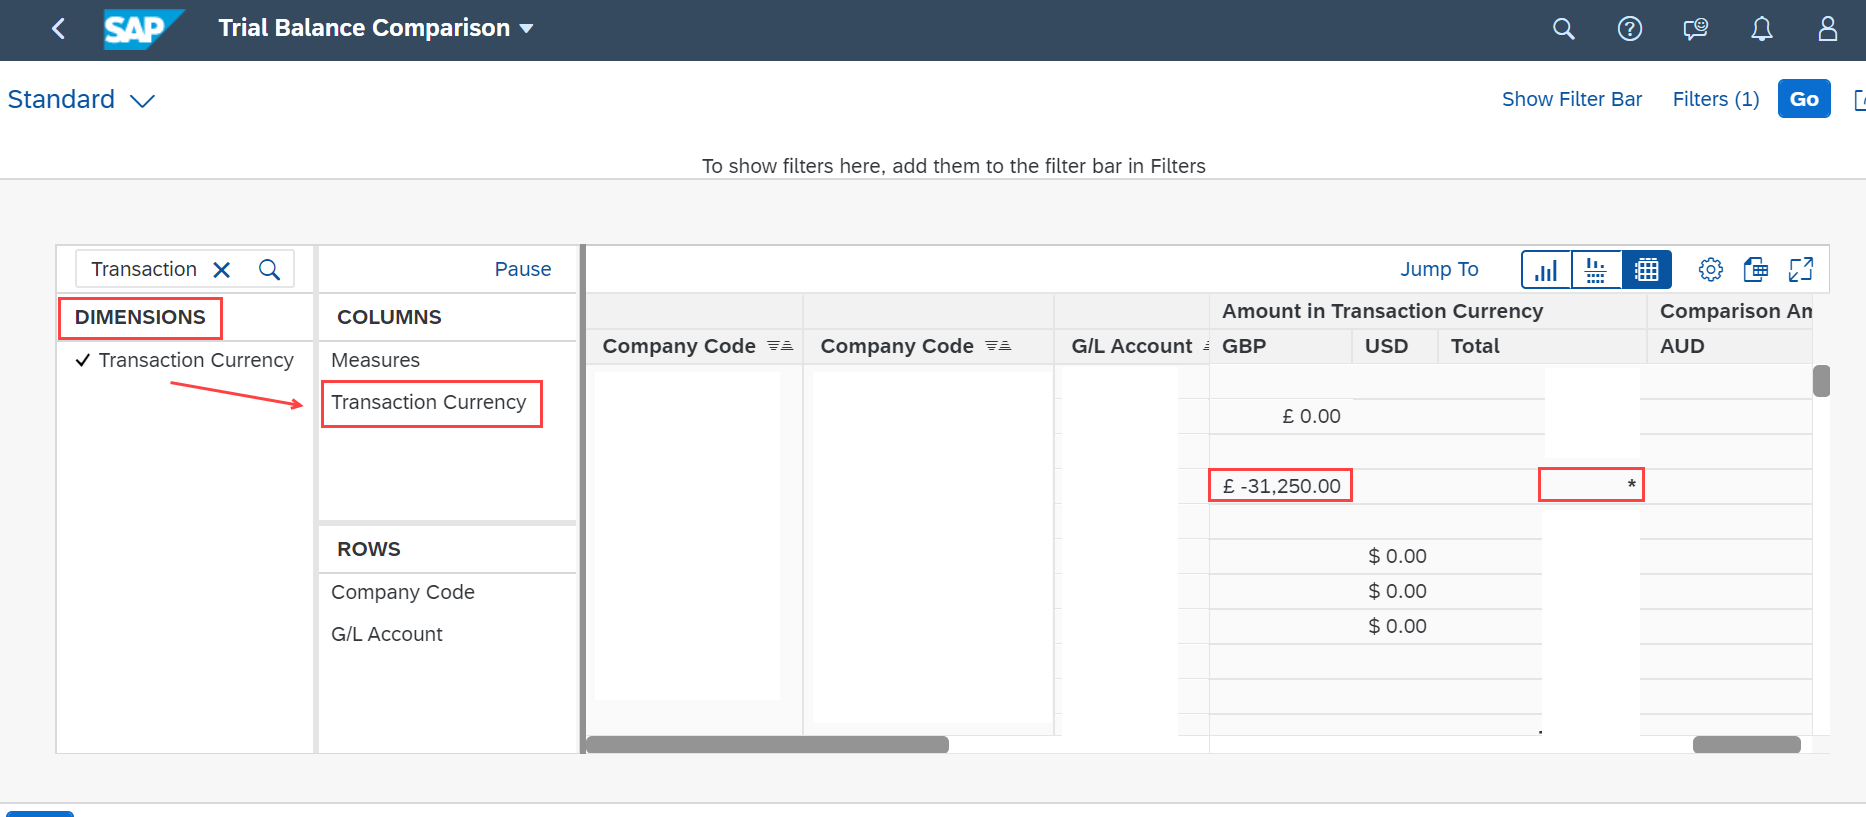Image resolution: width=1866 pixels, height=817 pixels.
Task: Click export to spreadsheet icon
Action: [x=1755, y=270]
